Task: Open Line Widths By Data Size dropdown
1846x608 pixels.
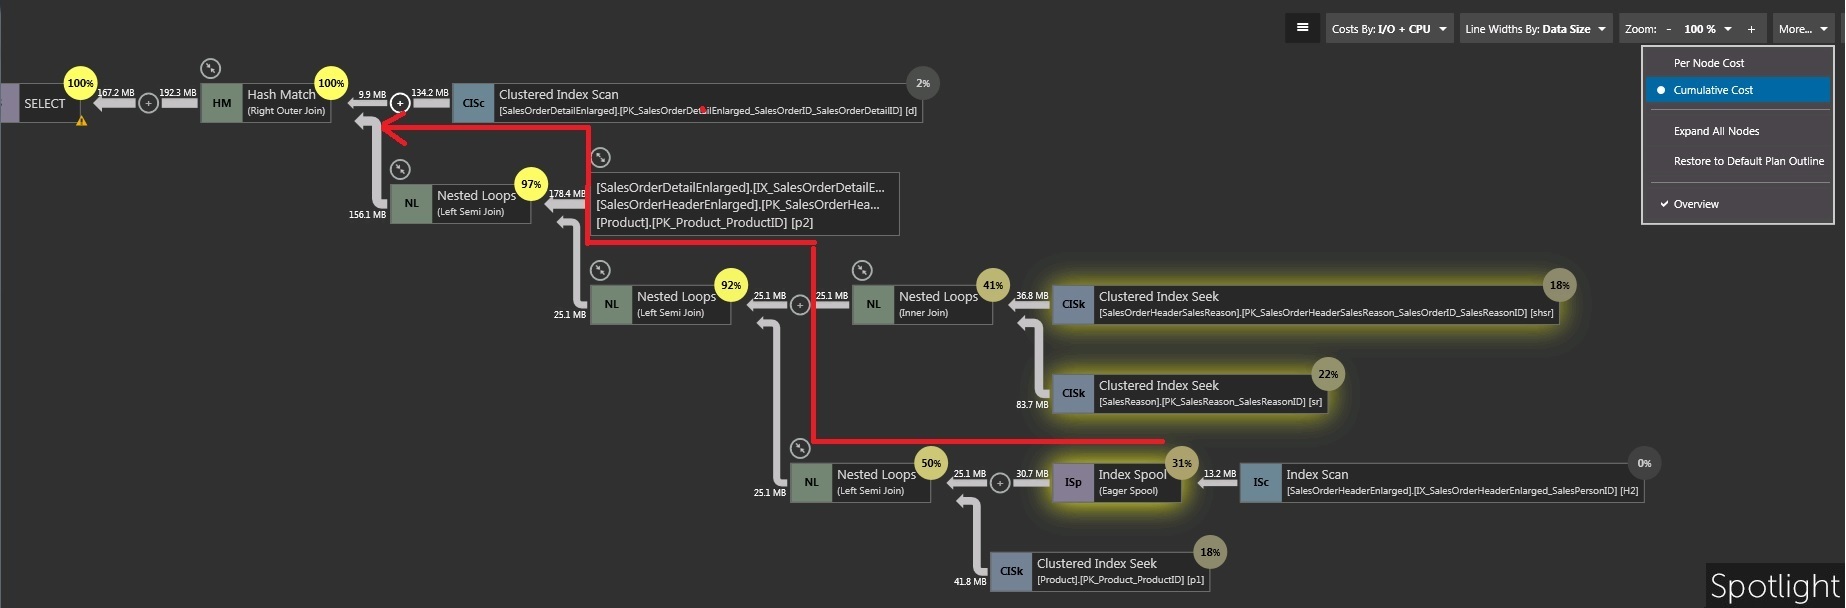Action: click(x=1535, y=29)
